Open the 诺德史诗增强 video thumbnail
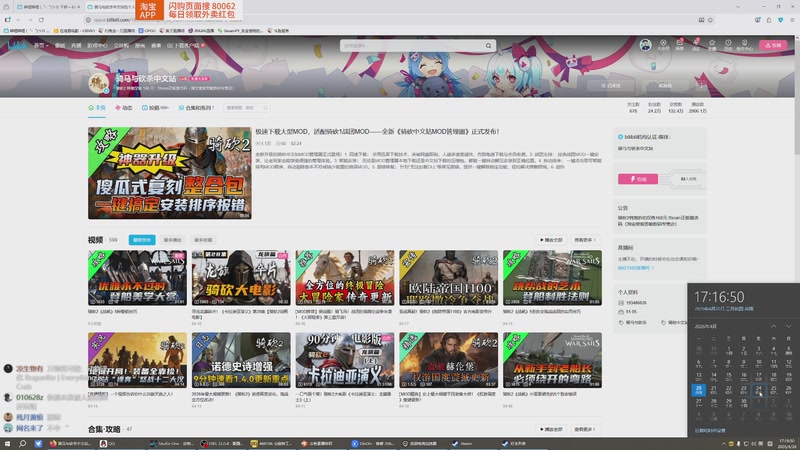The image size is (800, 450). pyautogui.click(x=241, y=360)
